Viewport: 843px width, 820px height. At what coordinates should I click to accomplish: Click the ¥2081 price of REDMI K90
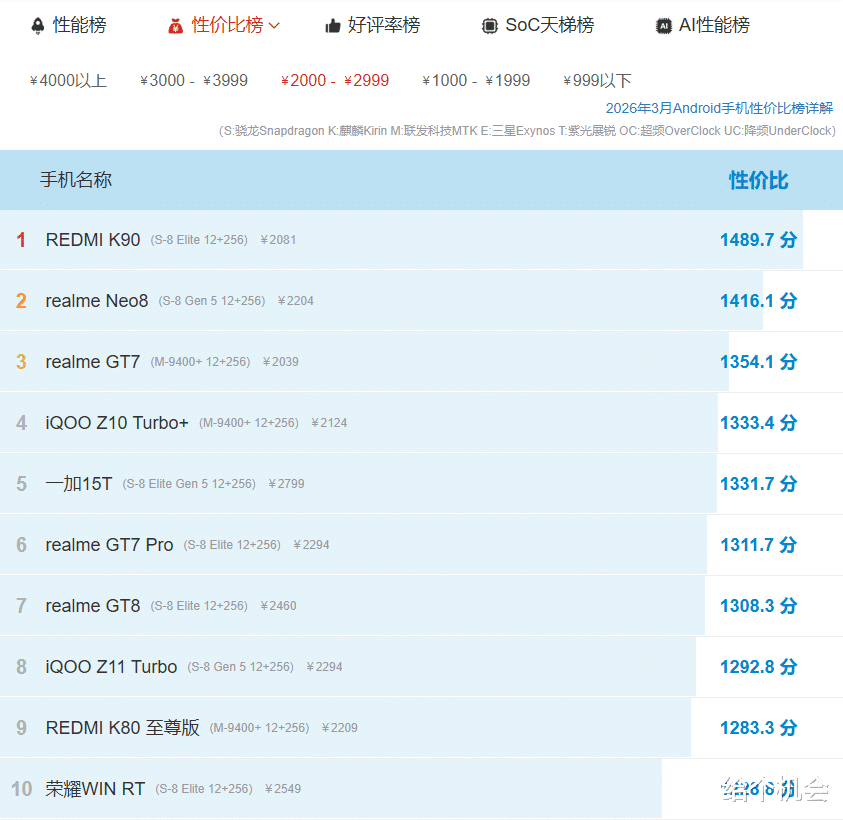(x=278, y=240)
